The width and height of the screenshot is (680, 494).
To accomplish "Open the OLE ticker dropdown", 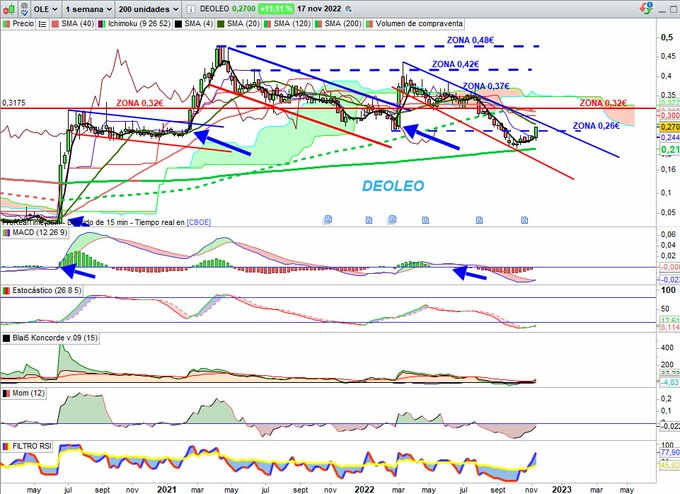I will coord(46,9).
